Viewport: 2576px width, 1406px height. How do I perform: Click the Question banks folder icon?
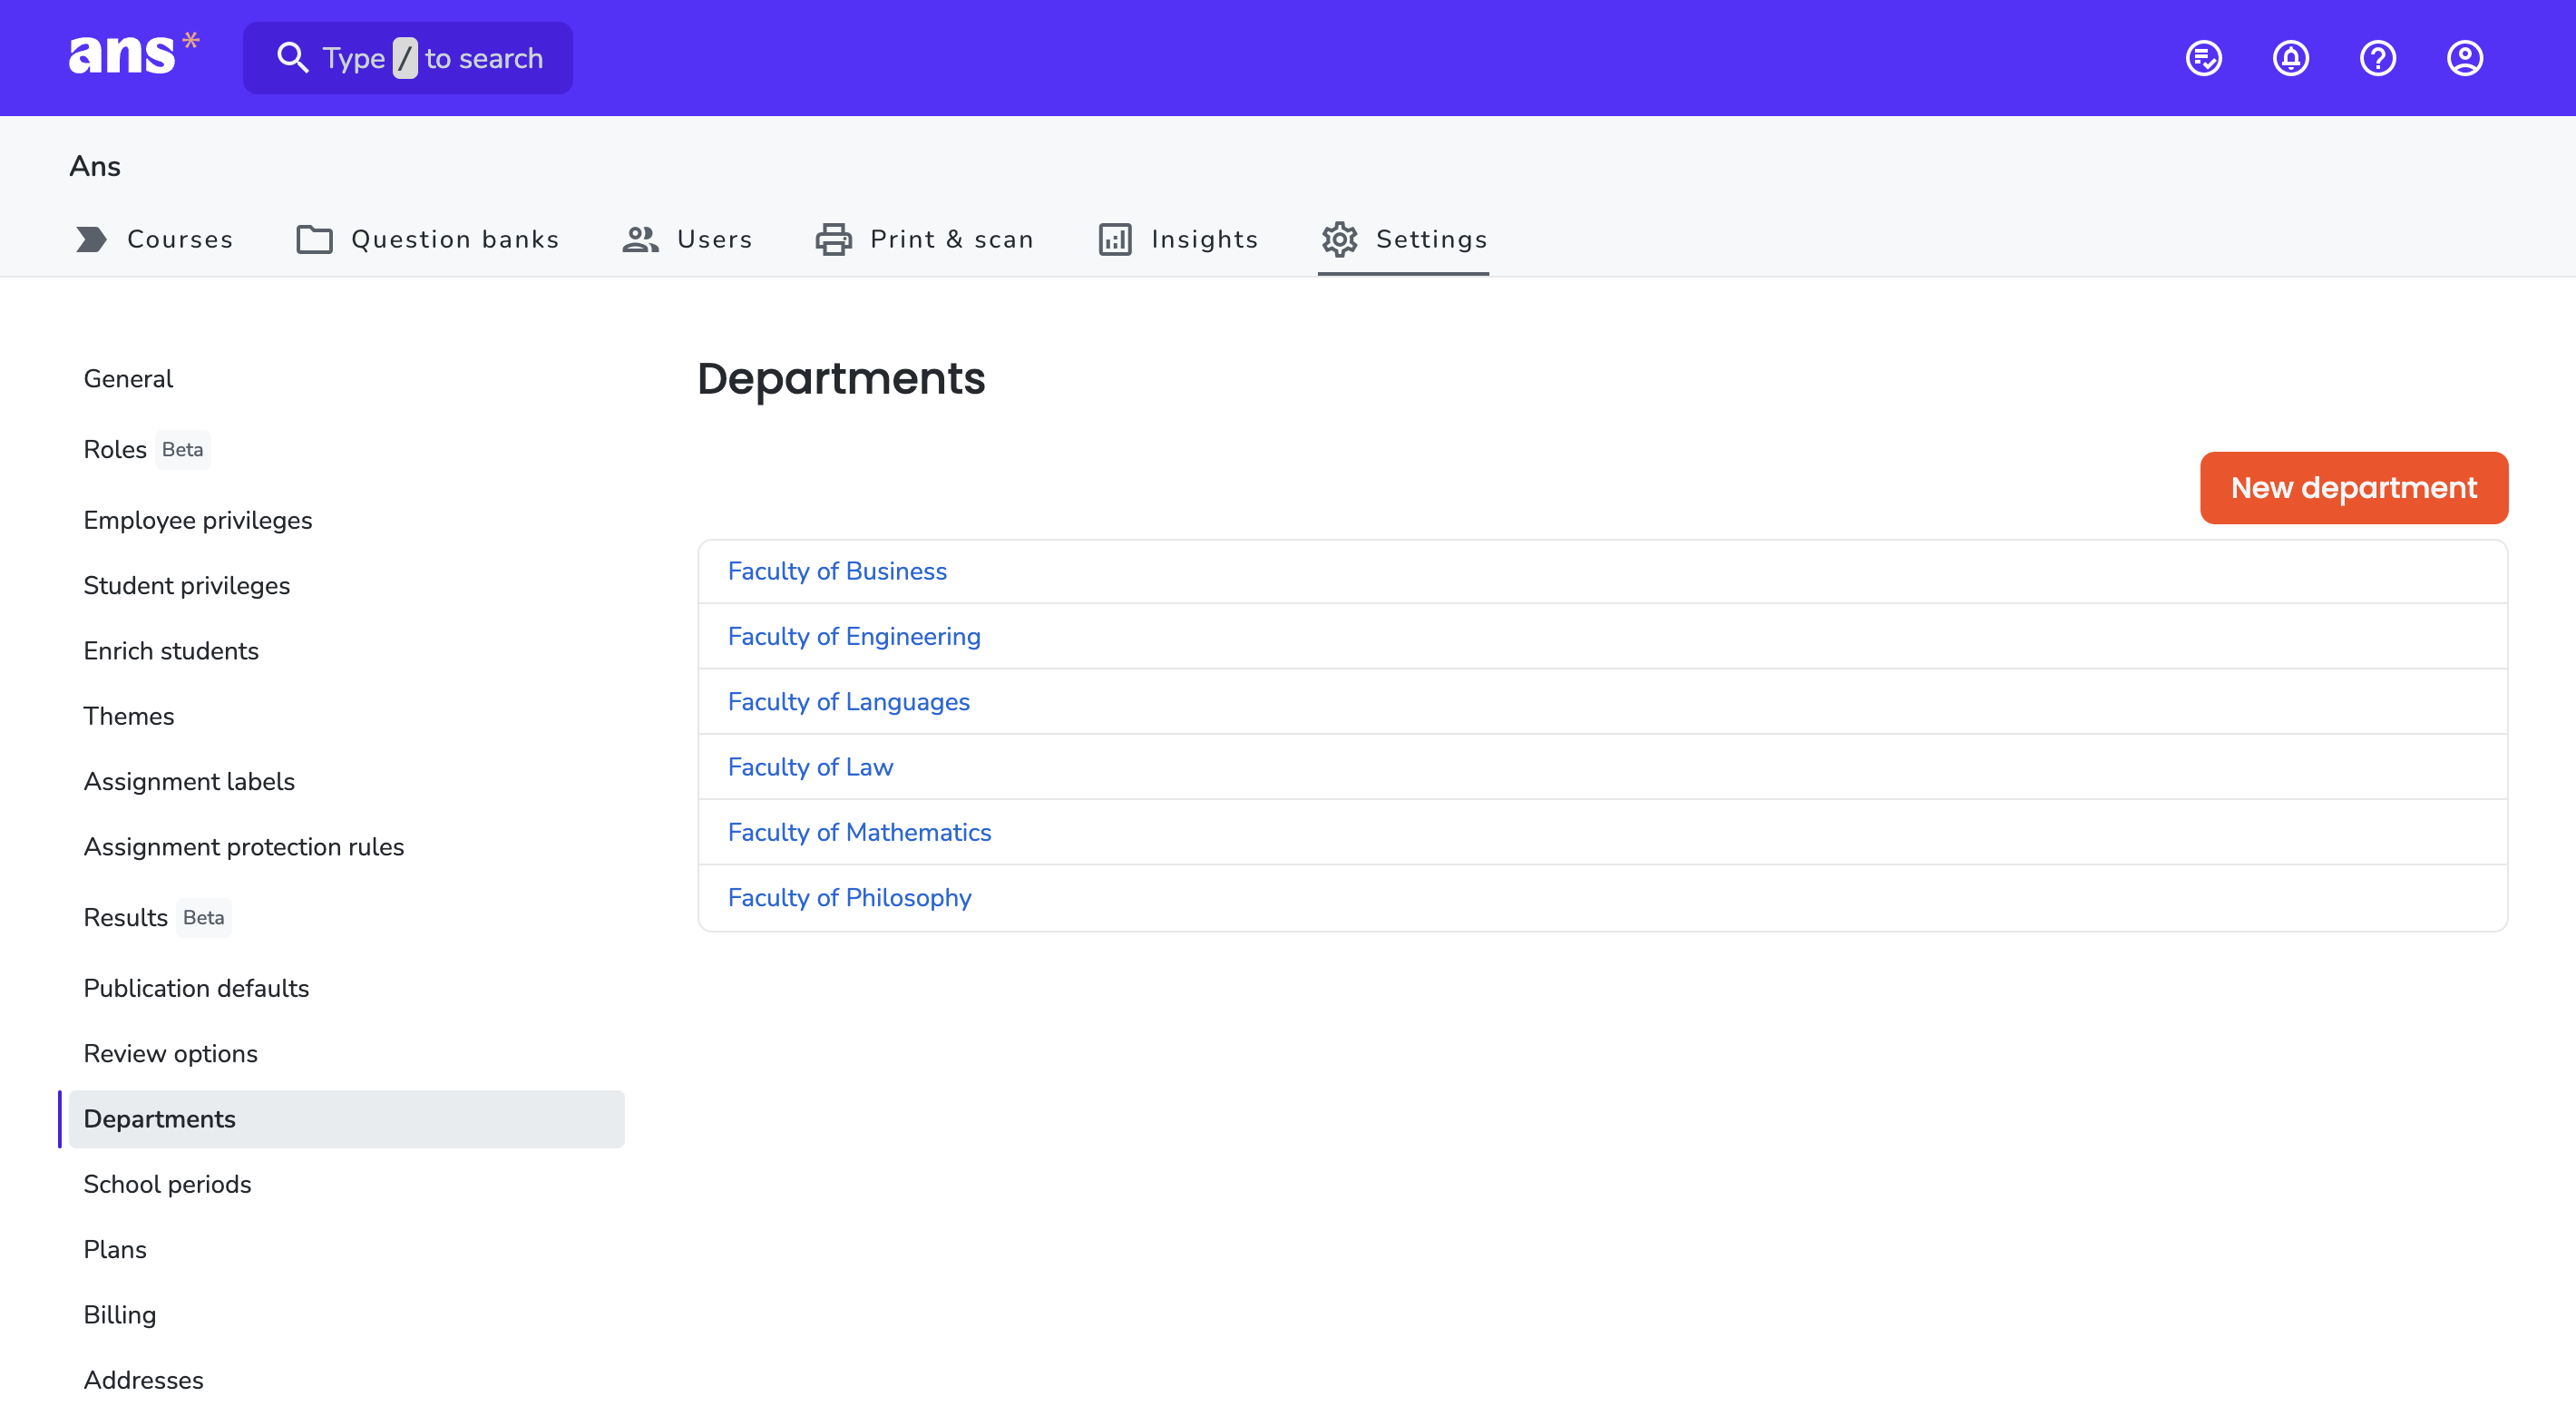(x=314, y=239)
